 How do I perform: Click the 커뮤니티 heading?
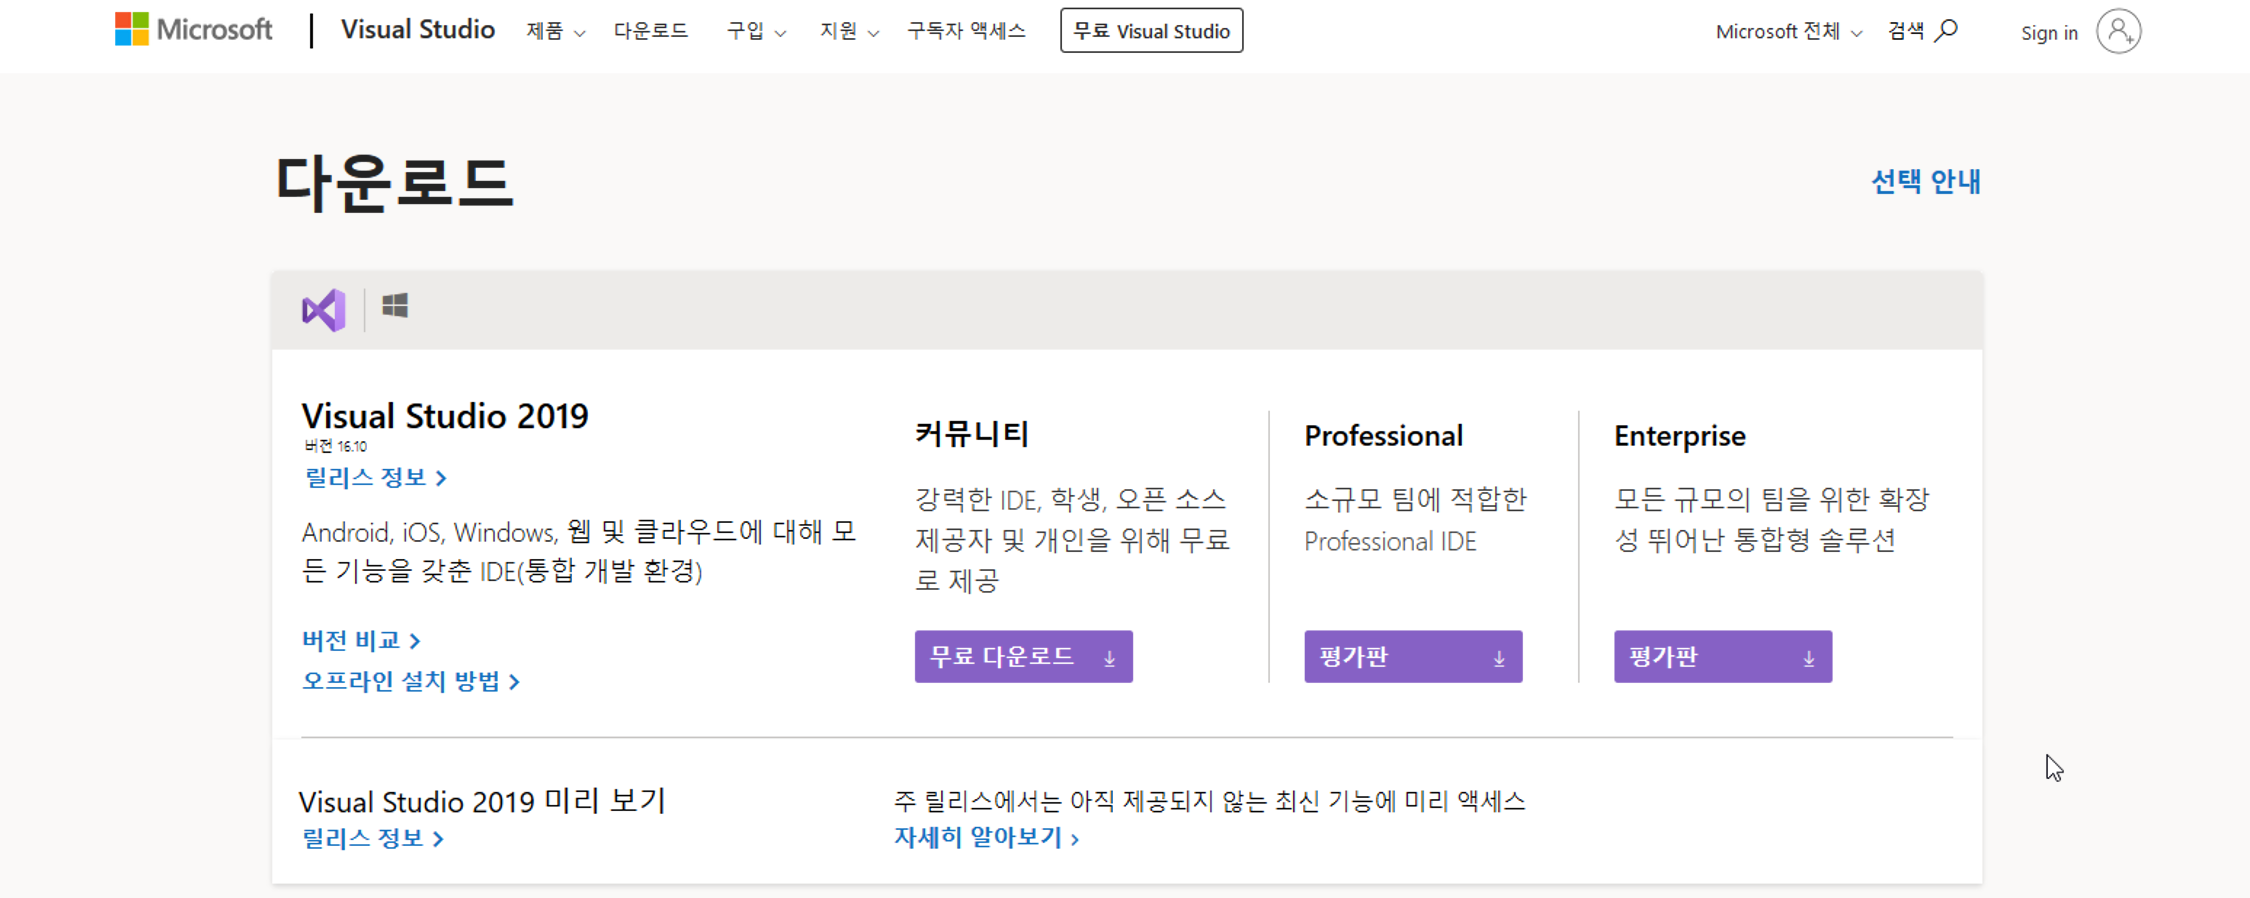pyautogui.click(x=972, y=434)
